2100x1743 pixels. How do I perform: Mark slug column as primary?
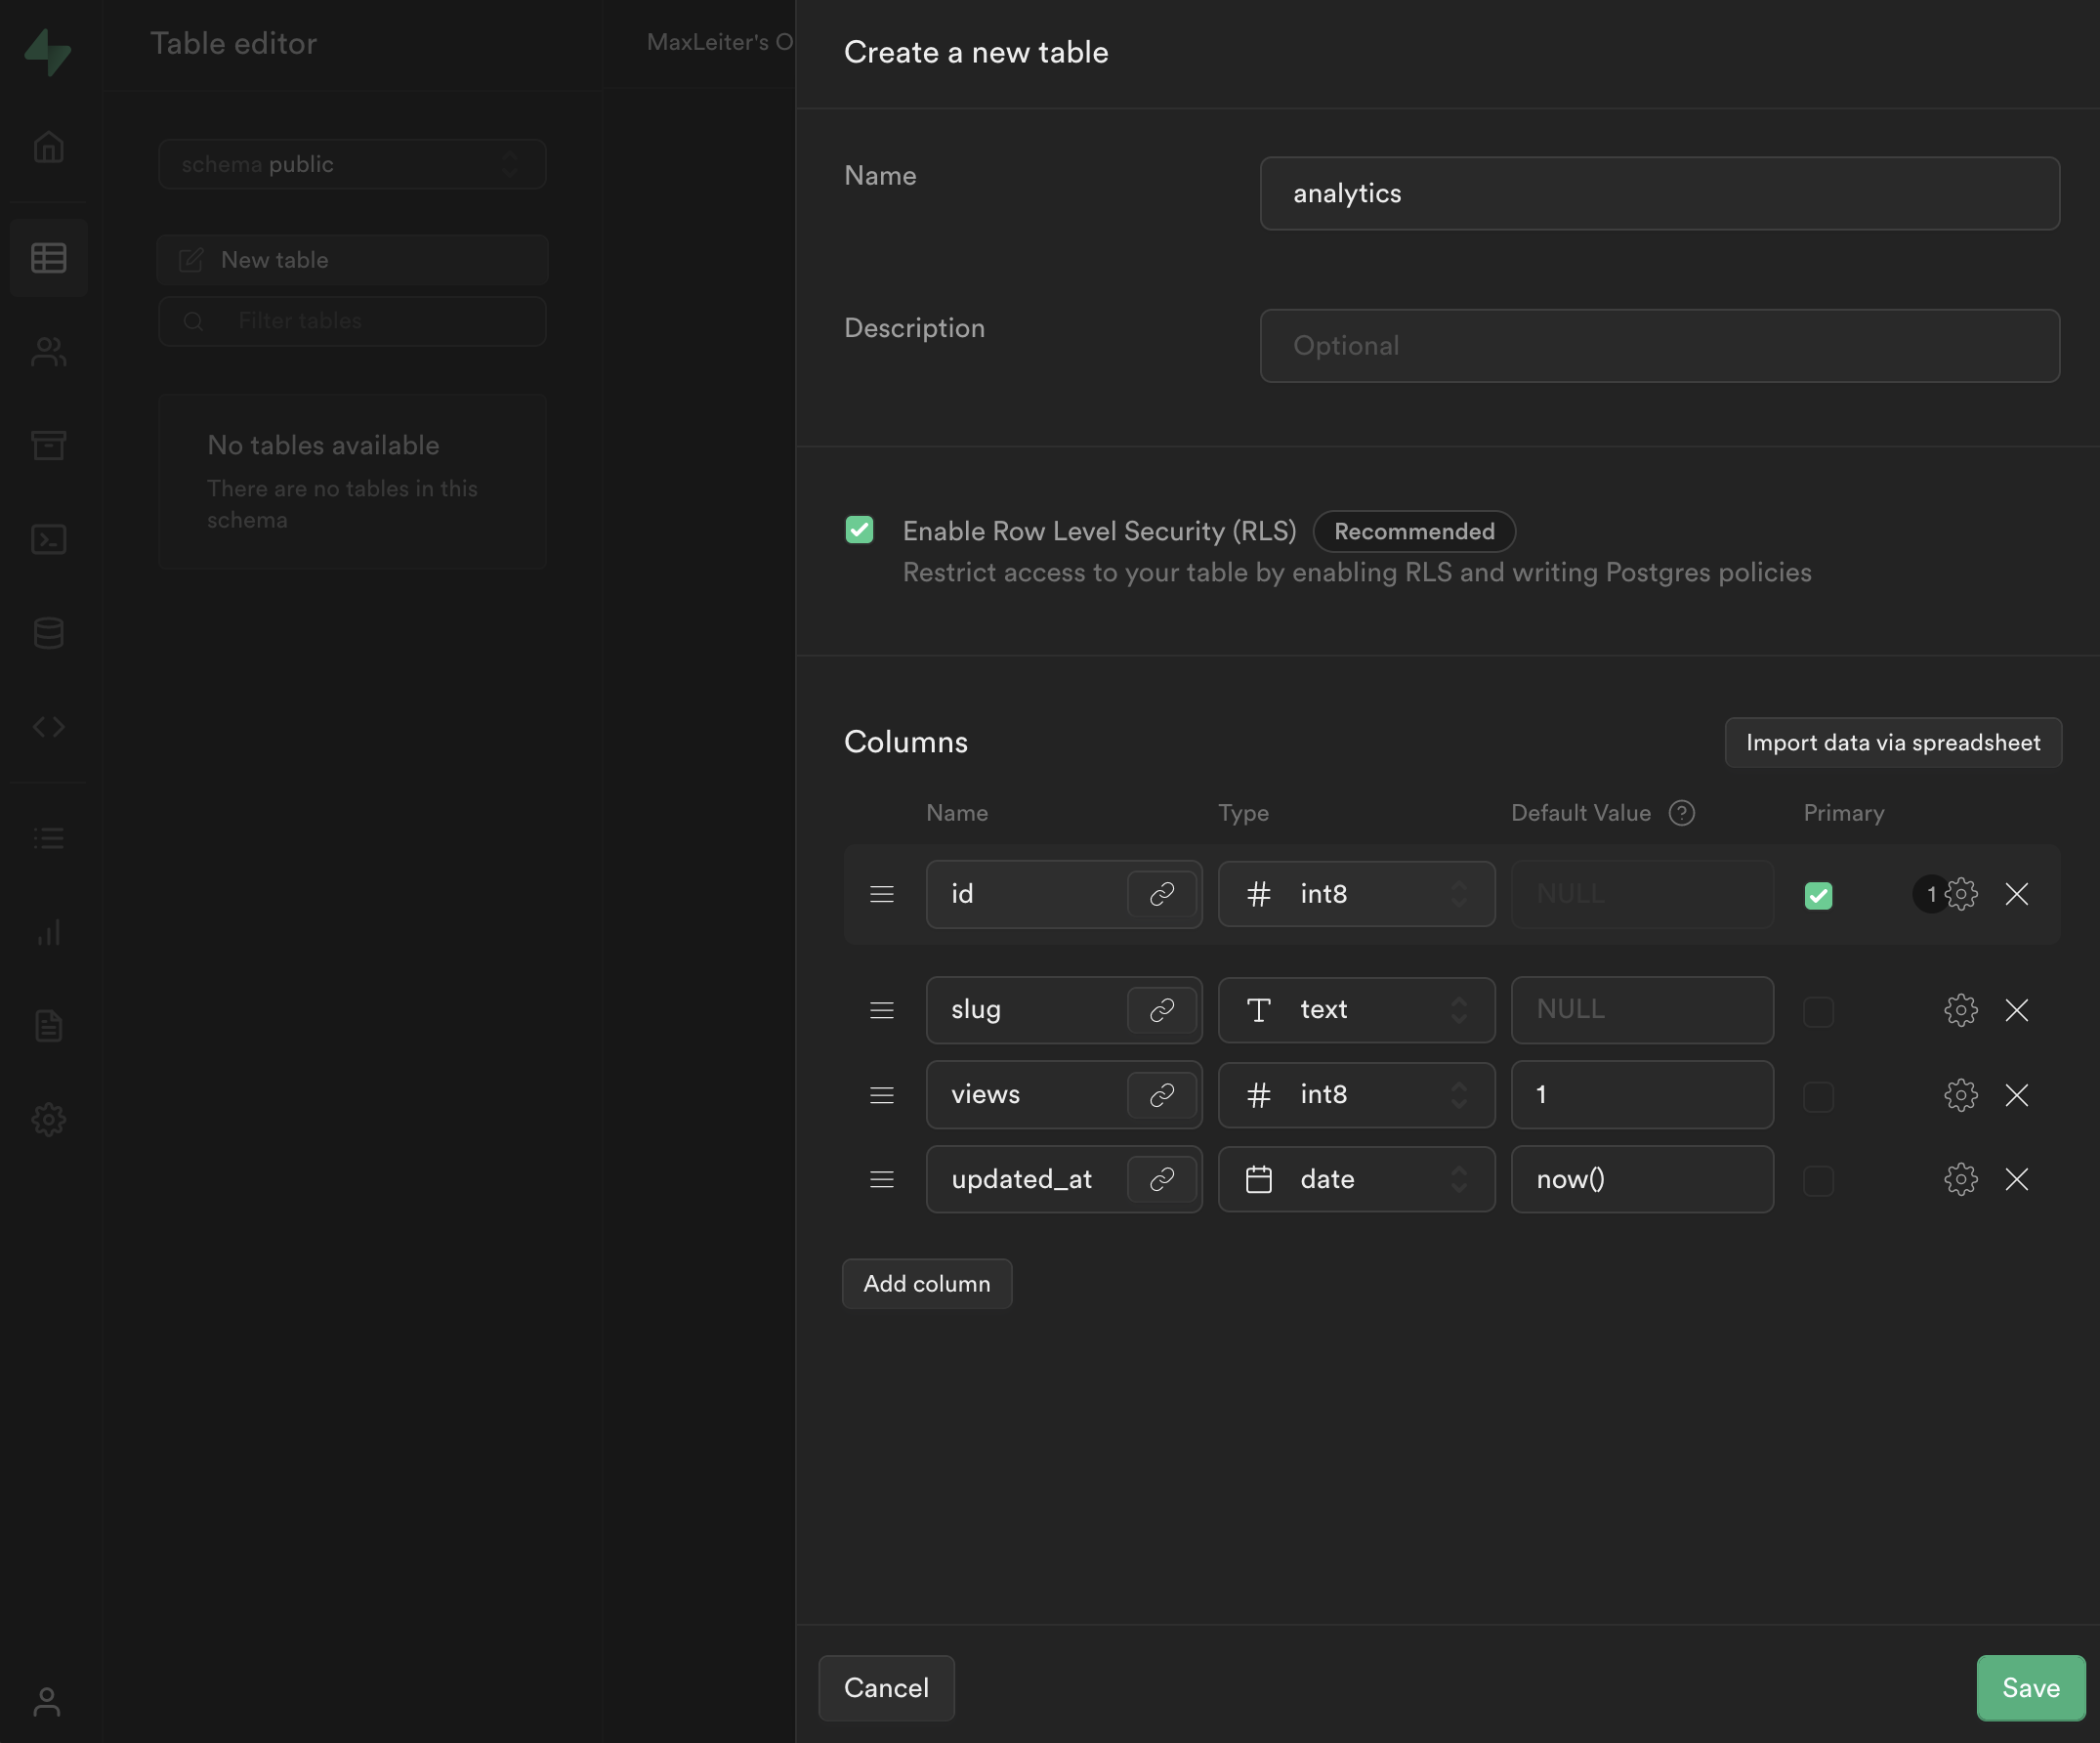[x=1818, y=1011]
